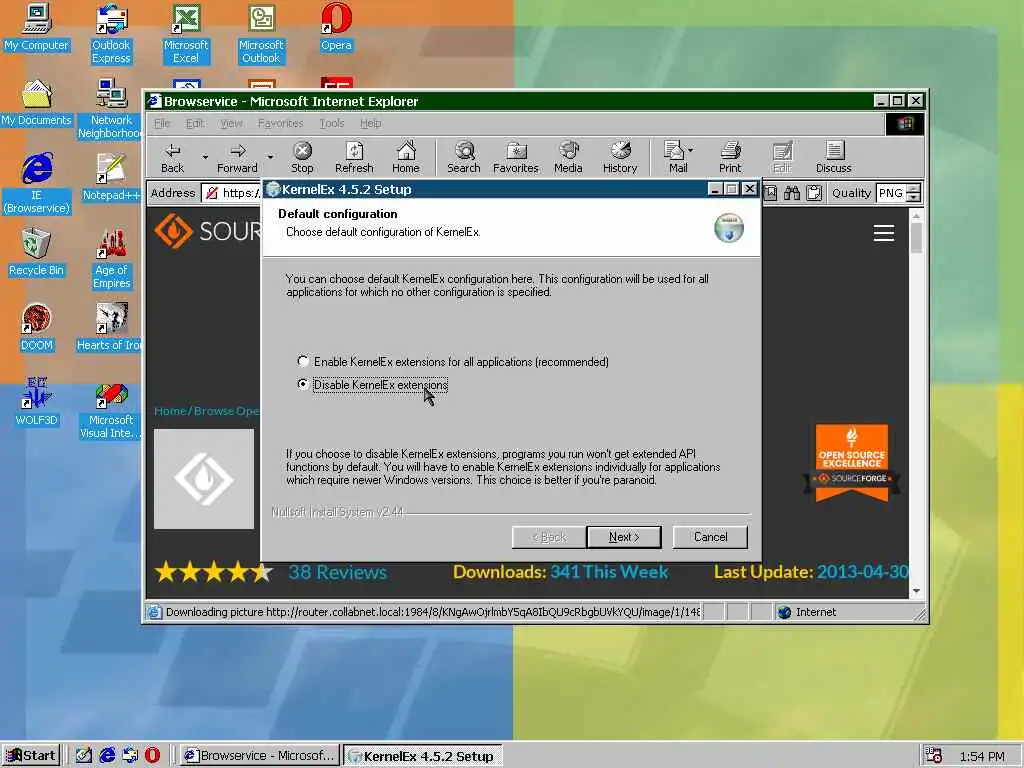The height and width of the screenshot is (768, 1024).
Task: Select the Notepad++ desktop shortcut
Action: point(111,178)
